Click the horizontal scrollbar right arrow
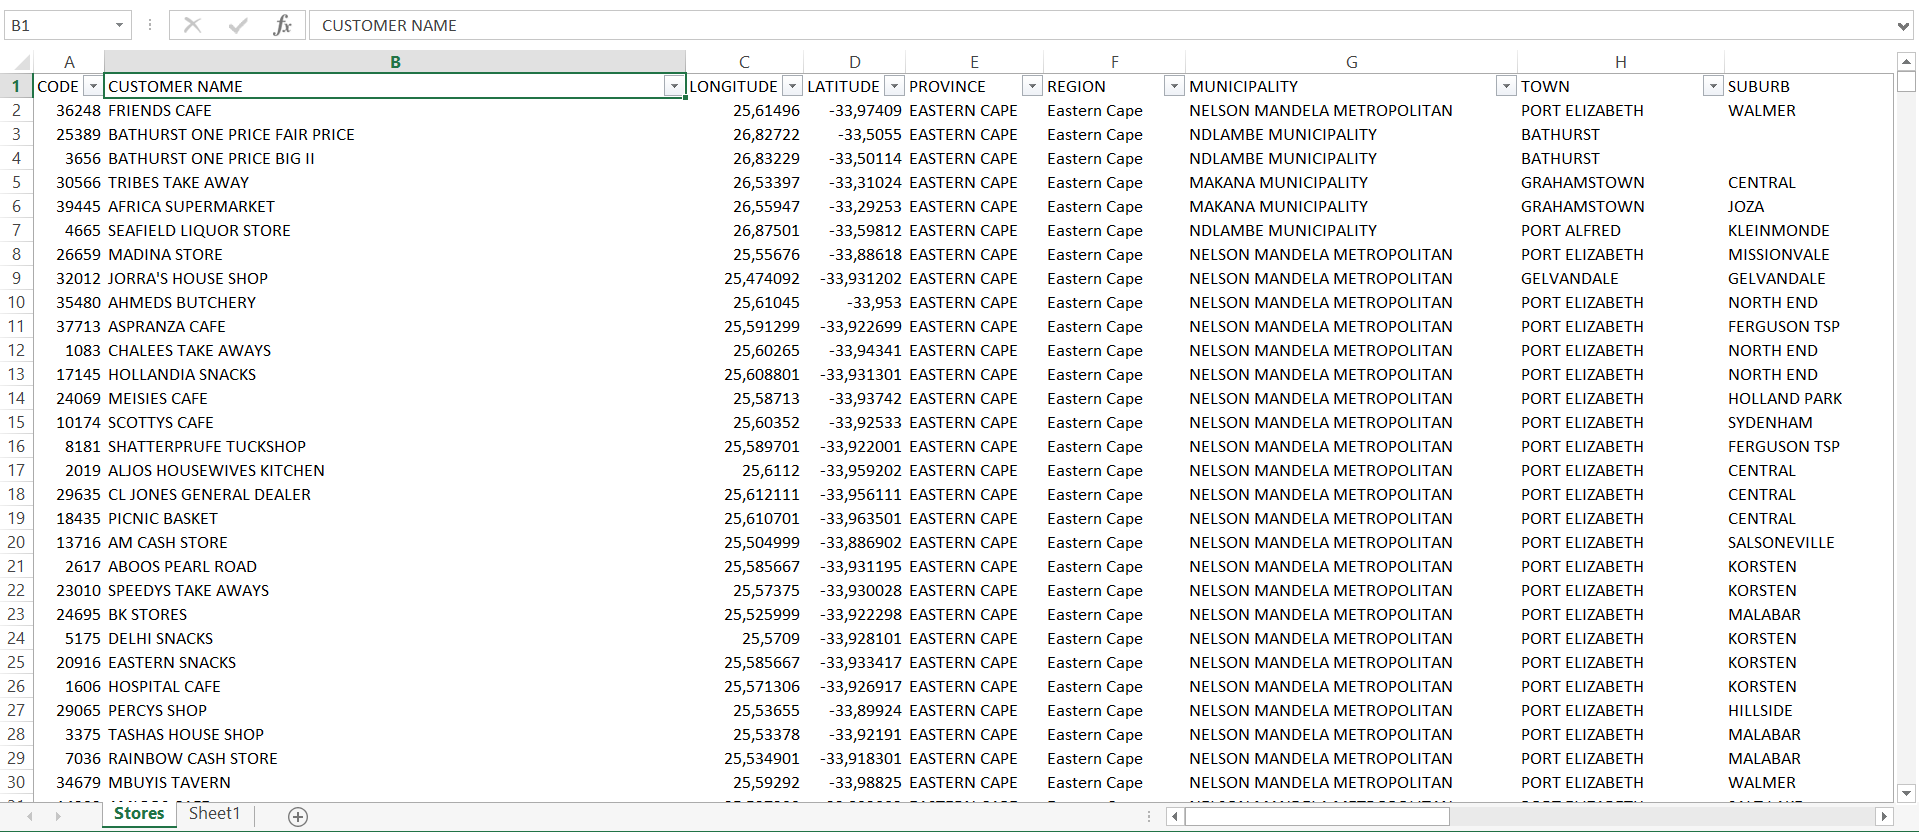Viewport: 1919px width, 832px height. (1884, 817)
